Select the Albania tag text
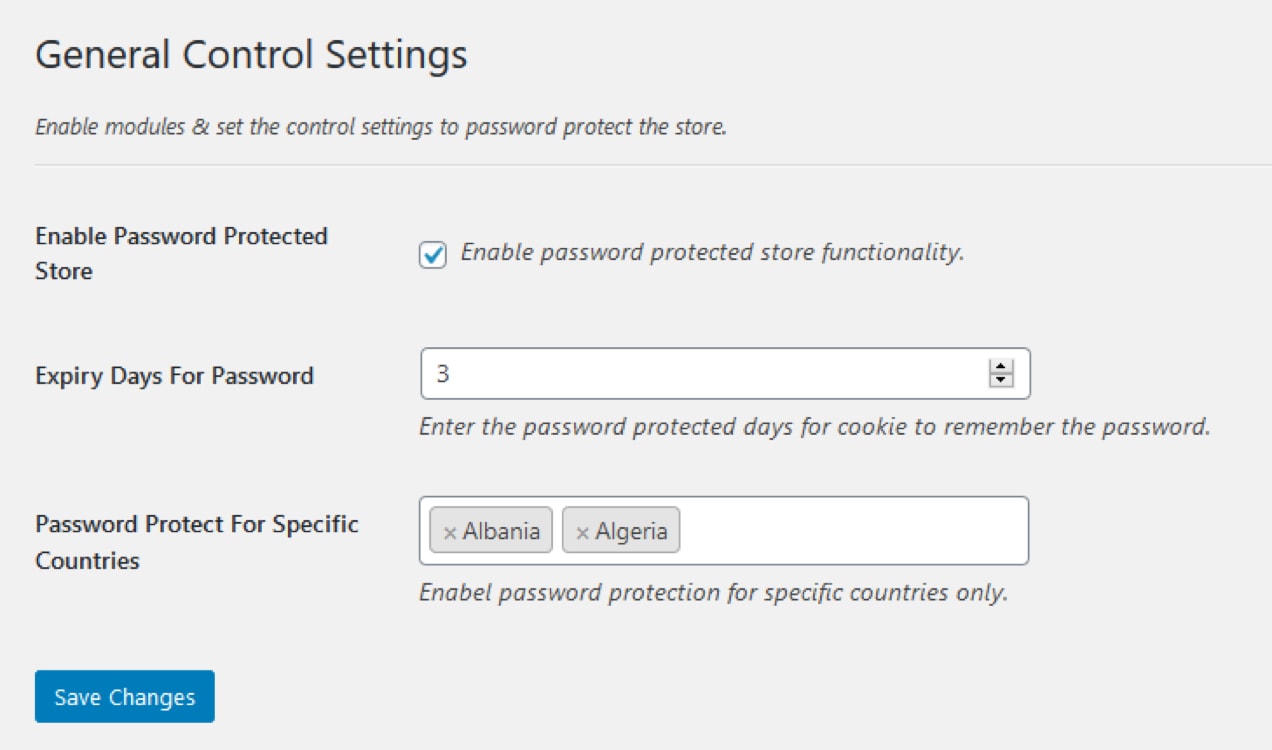1272x750 pixels. 501,531
